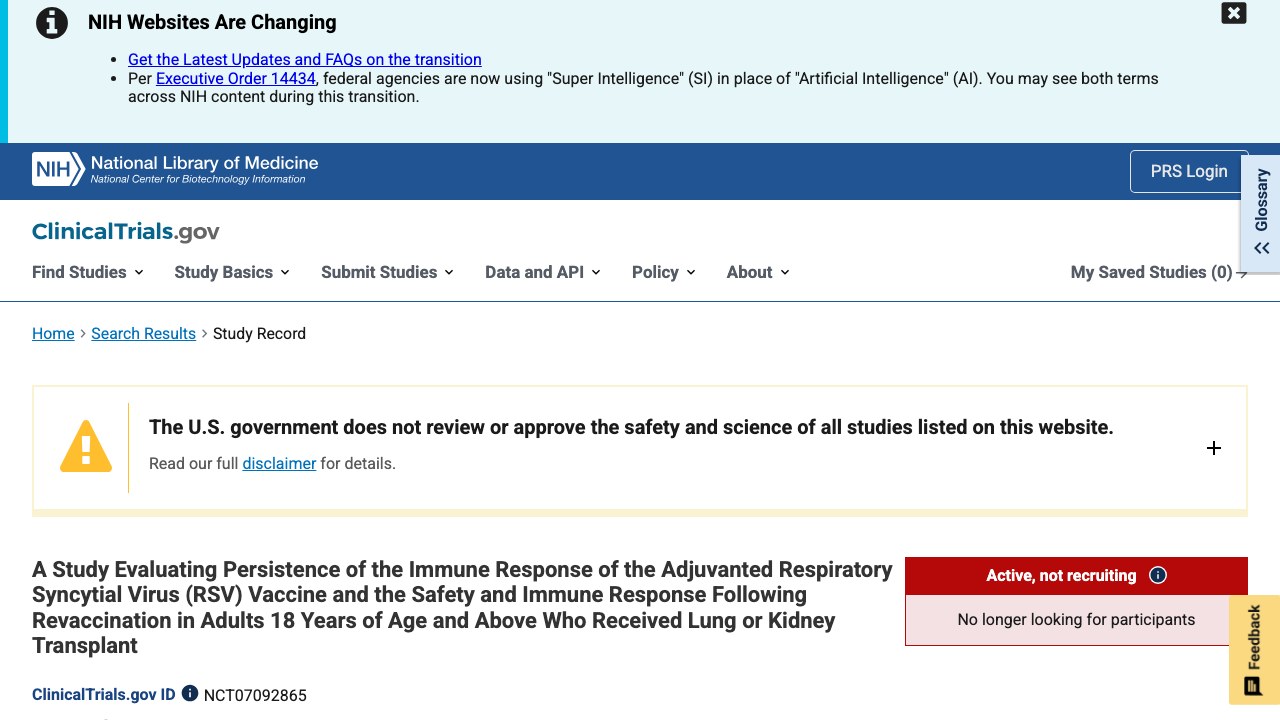Screen dimensions: 1280x720
Task: Go to the Home breadcrumb
Action: 53,334
